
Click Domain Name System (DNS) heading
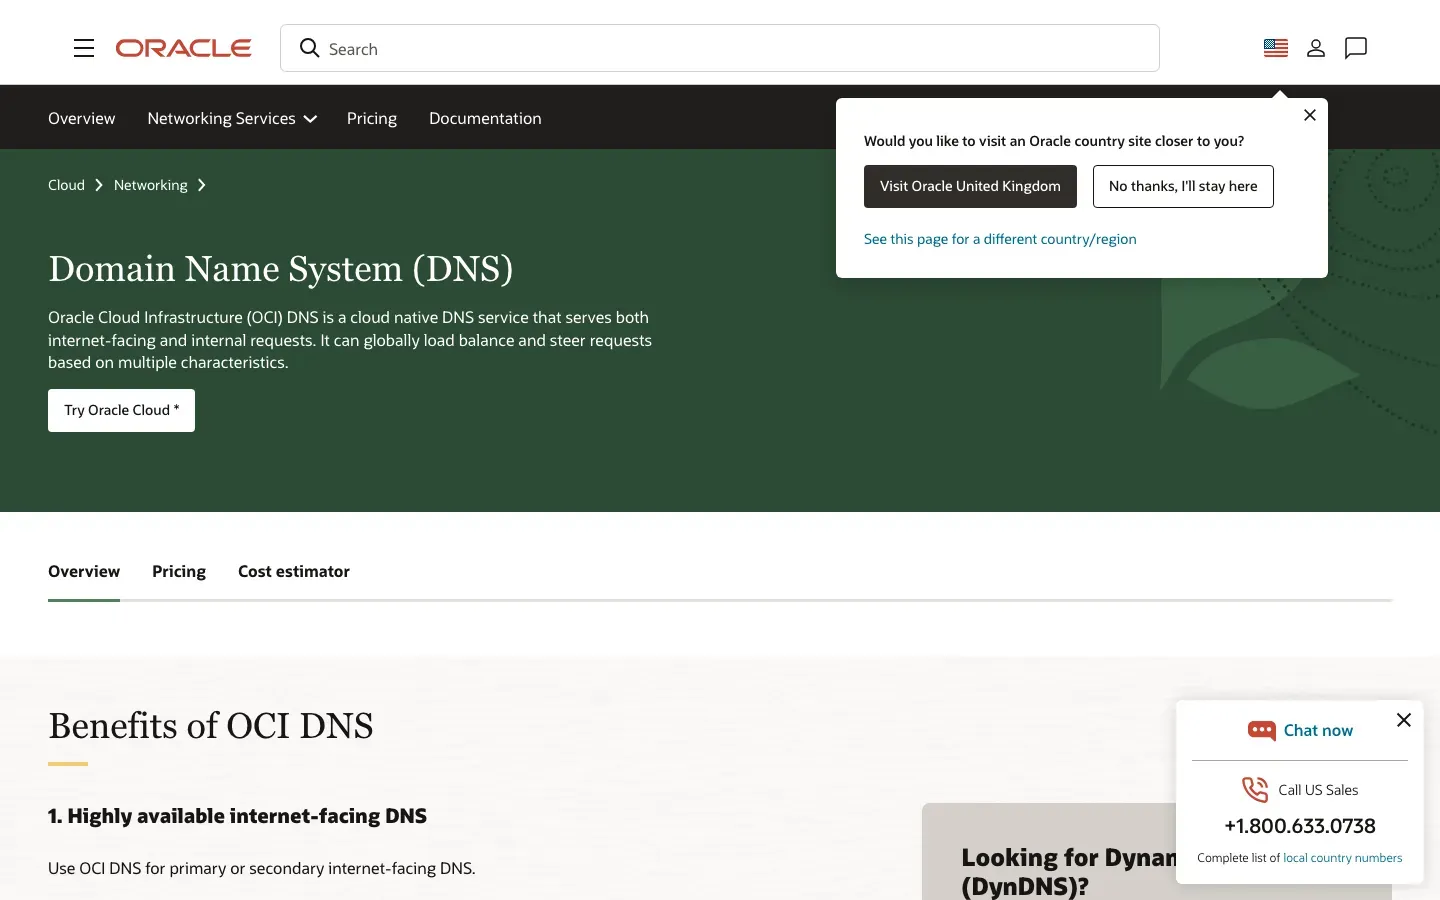point(281,269)
